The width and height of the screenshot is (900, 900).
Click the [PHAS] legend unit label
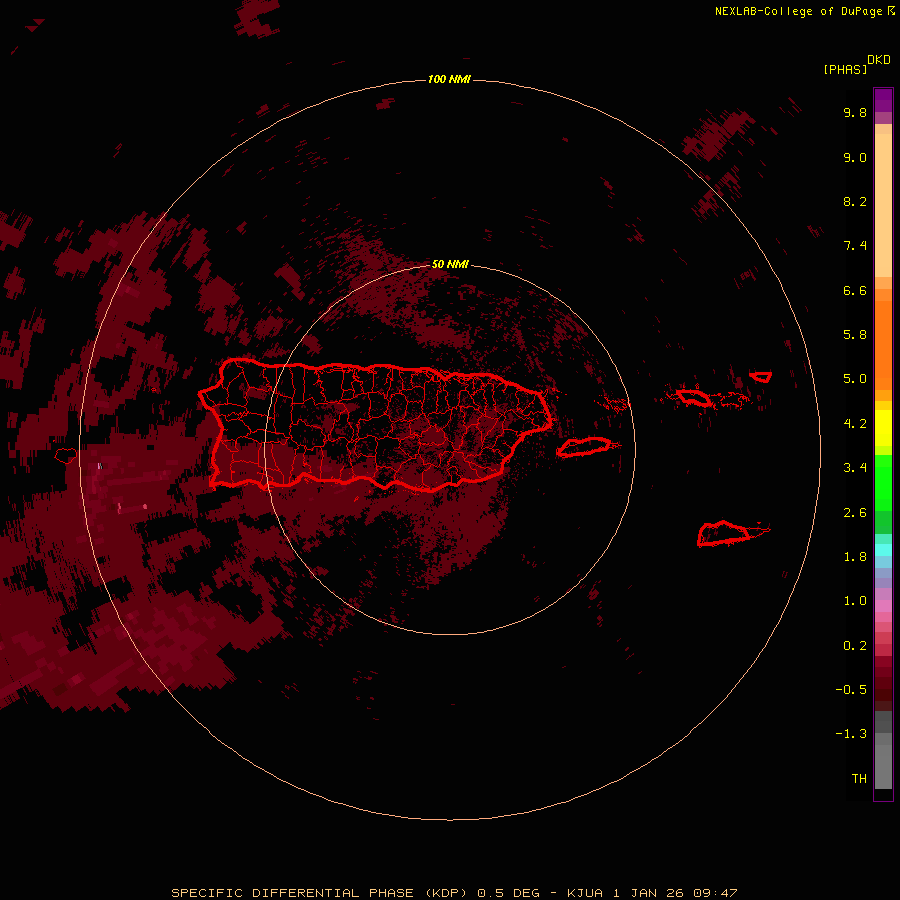point(845,69)
